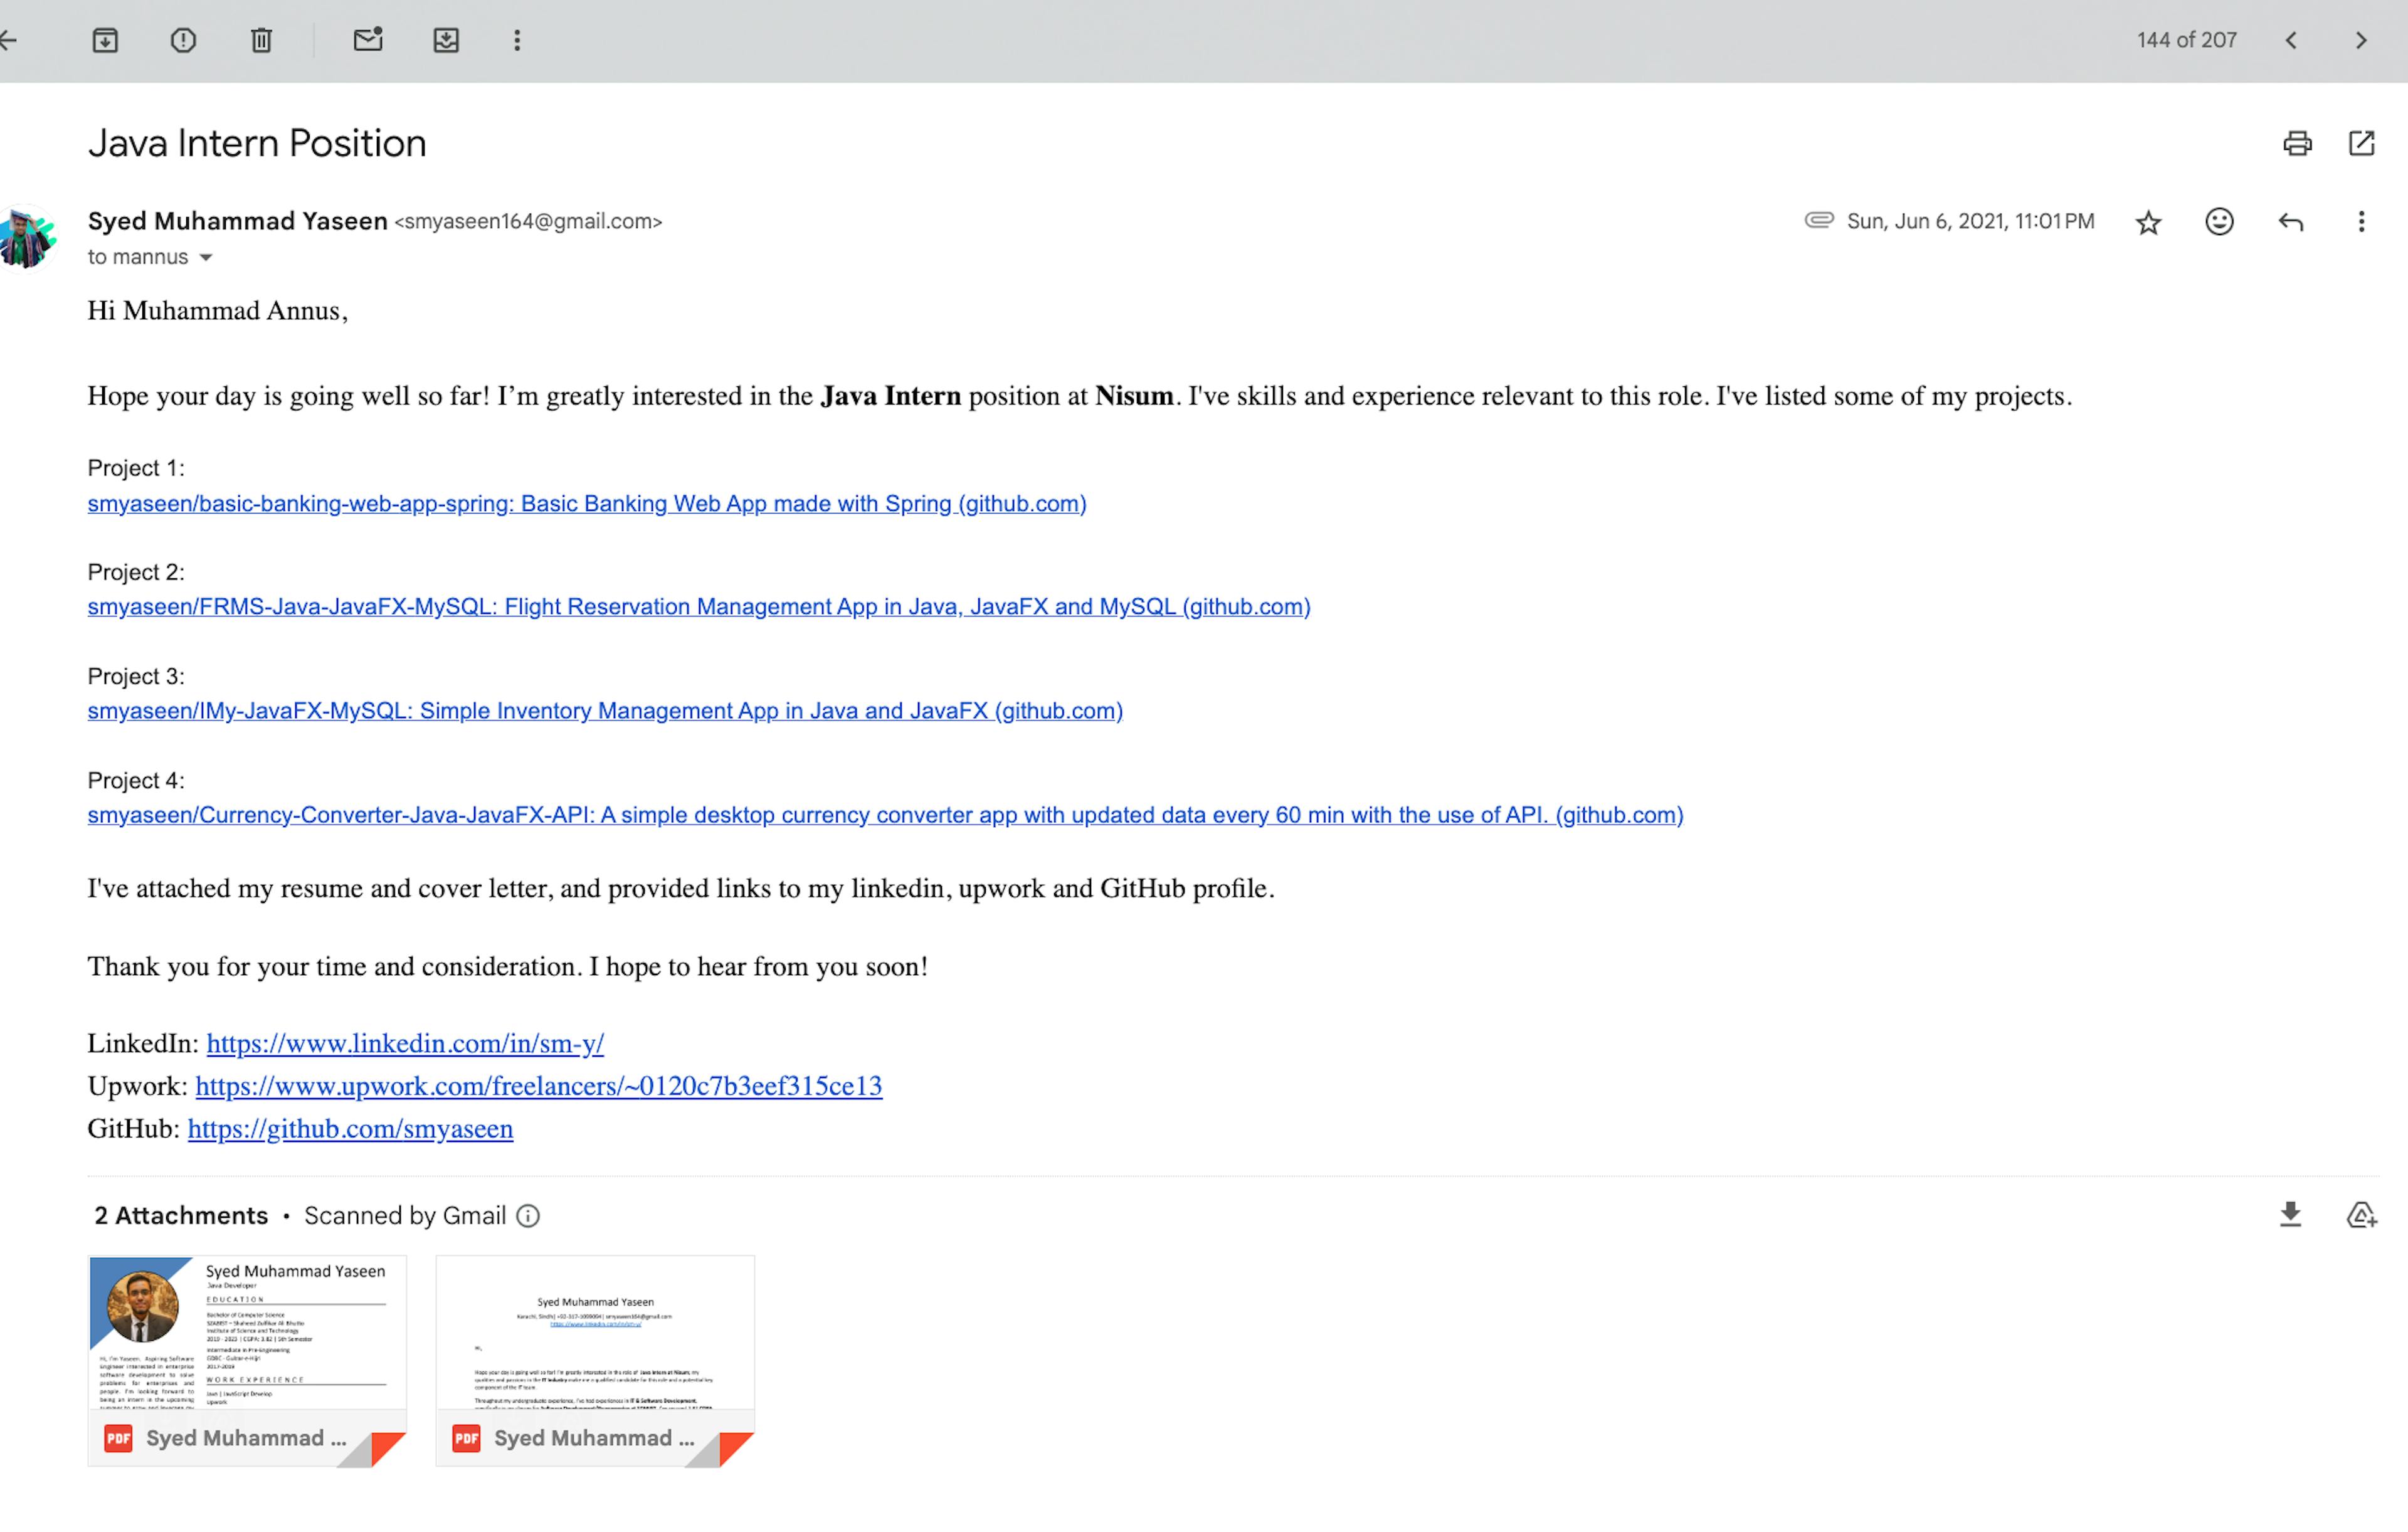Image resolution: width=2408 pixels, height=1532 pixels.
Task: Add an emoji reaction to message
Action: [2220, 221]
